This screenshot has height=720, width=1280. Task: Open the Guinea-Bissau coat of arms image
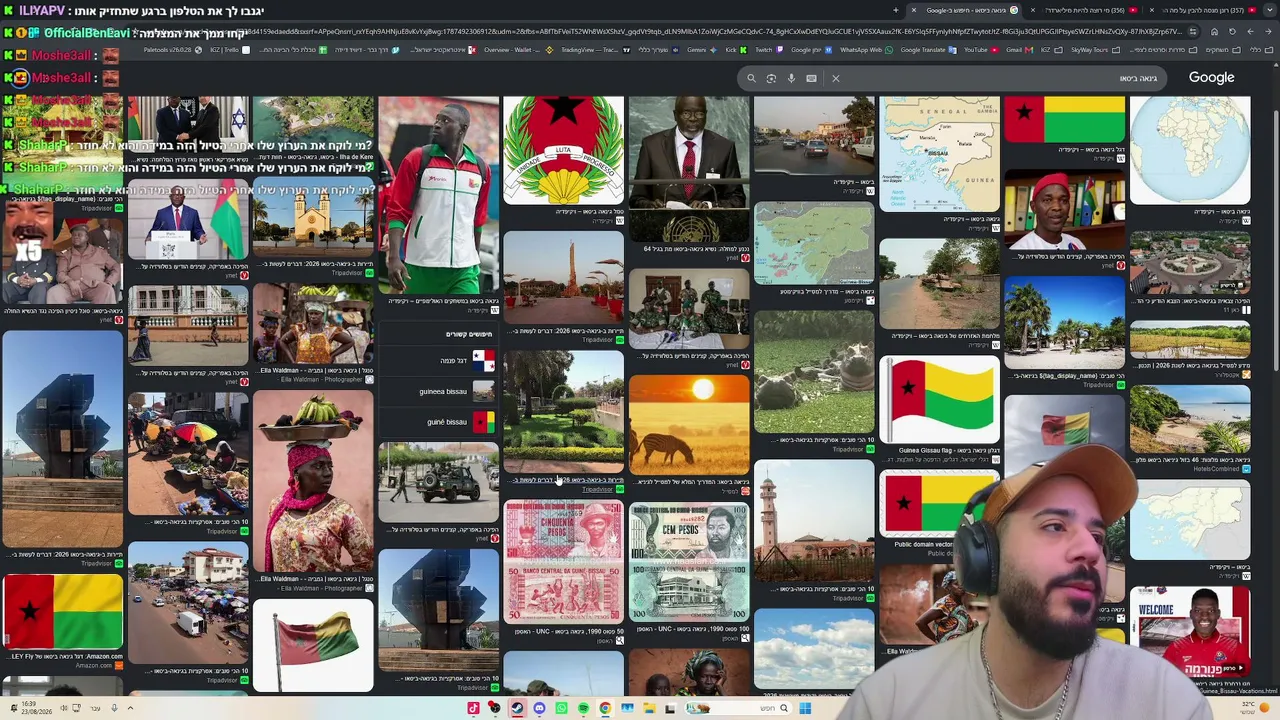click(563, 150)
